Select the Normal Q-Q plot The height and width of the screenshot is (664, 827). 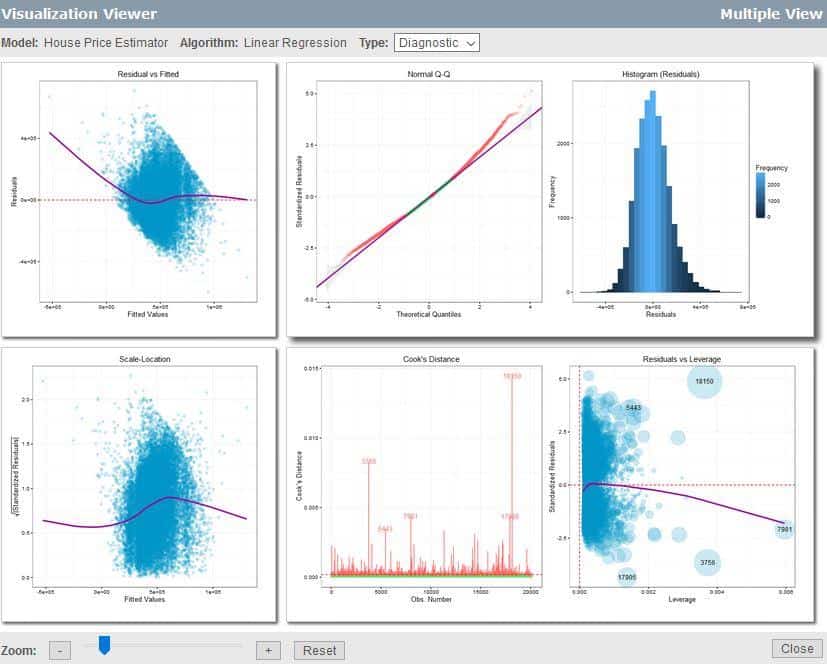coord(428,190)
